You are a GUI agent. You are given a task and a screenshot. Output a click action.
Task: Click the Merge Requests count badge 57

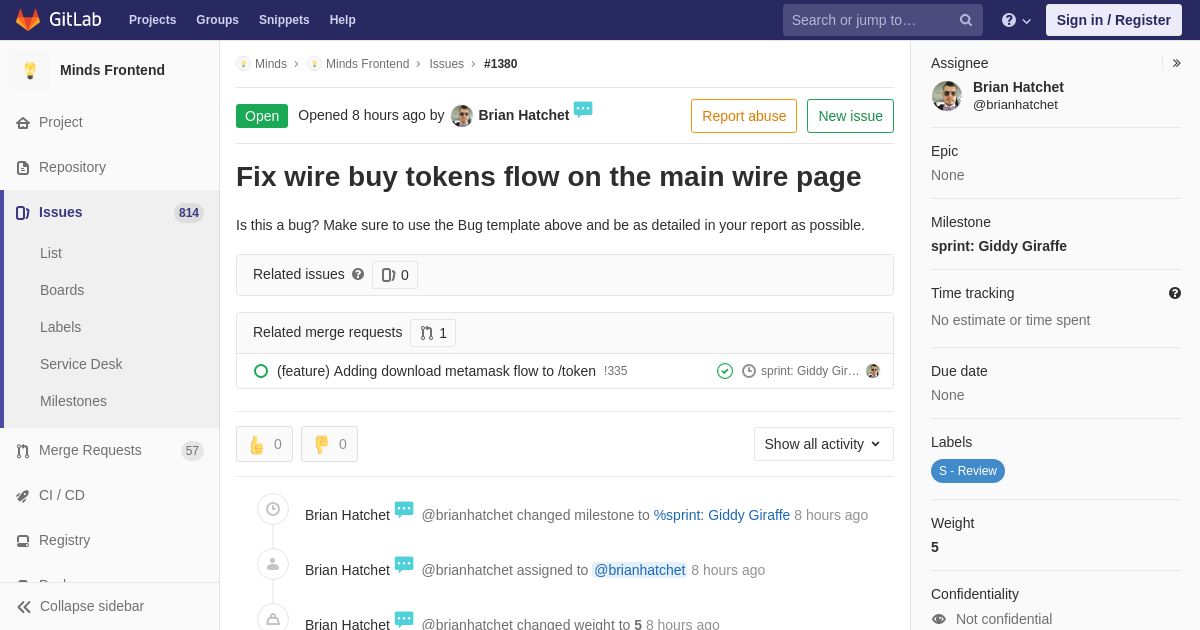[x=192, y=451]
